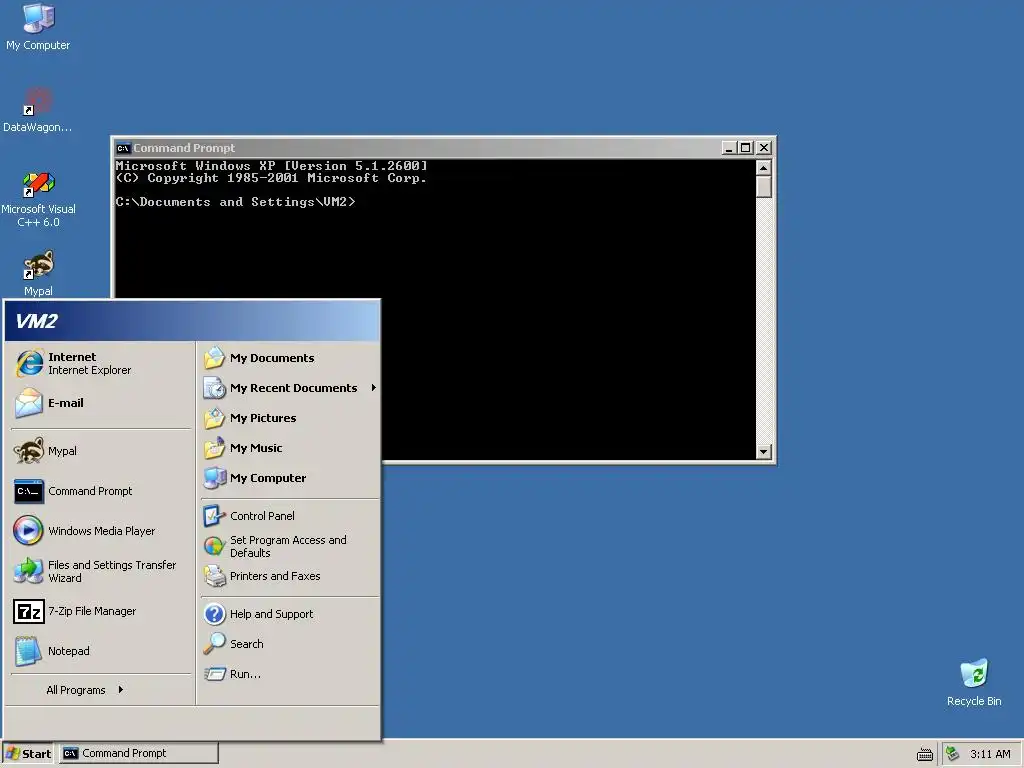Start Windows Media Player from Start menu

coord(101,531)
